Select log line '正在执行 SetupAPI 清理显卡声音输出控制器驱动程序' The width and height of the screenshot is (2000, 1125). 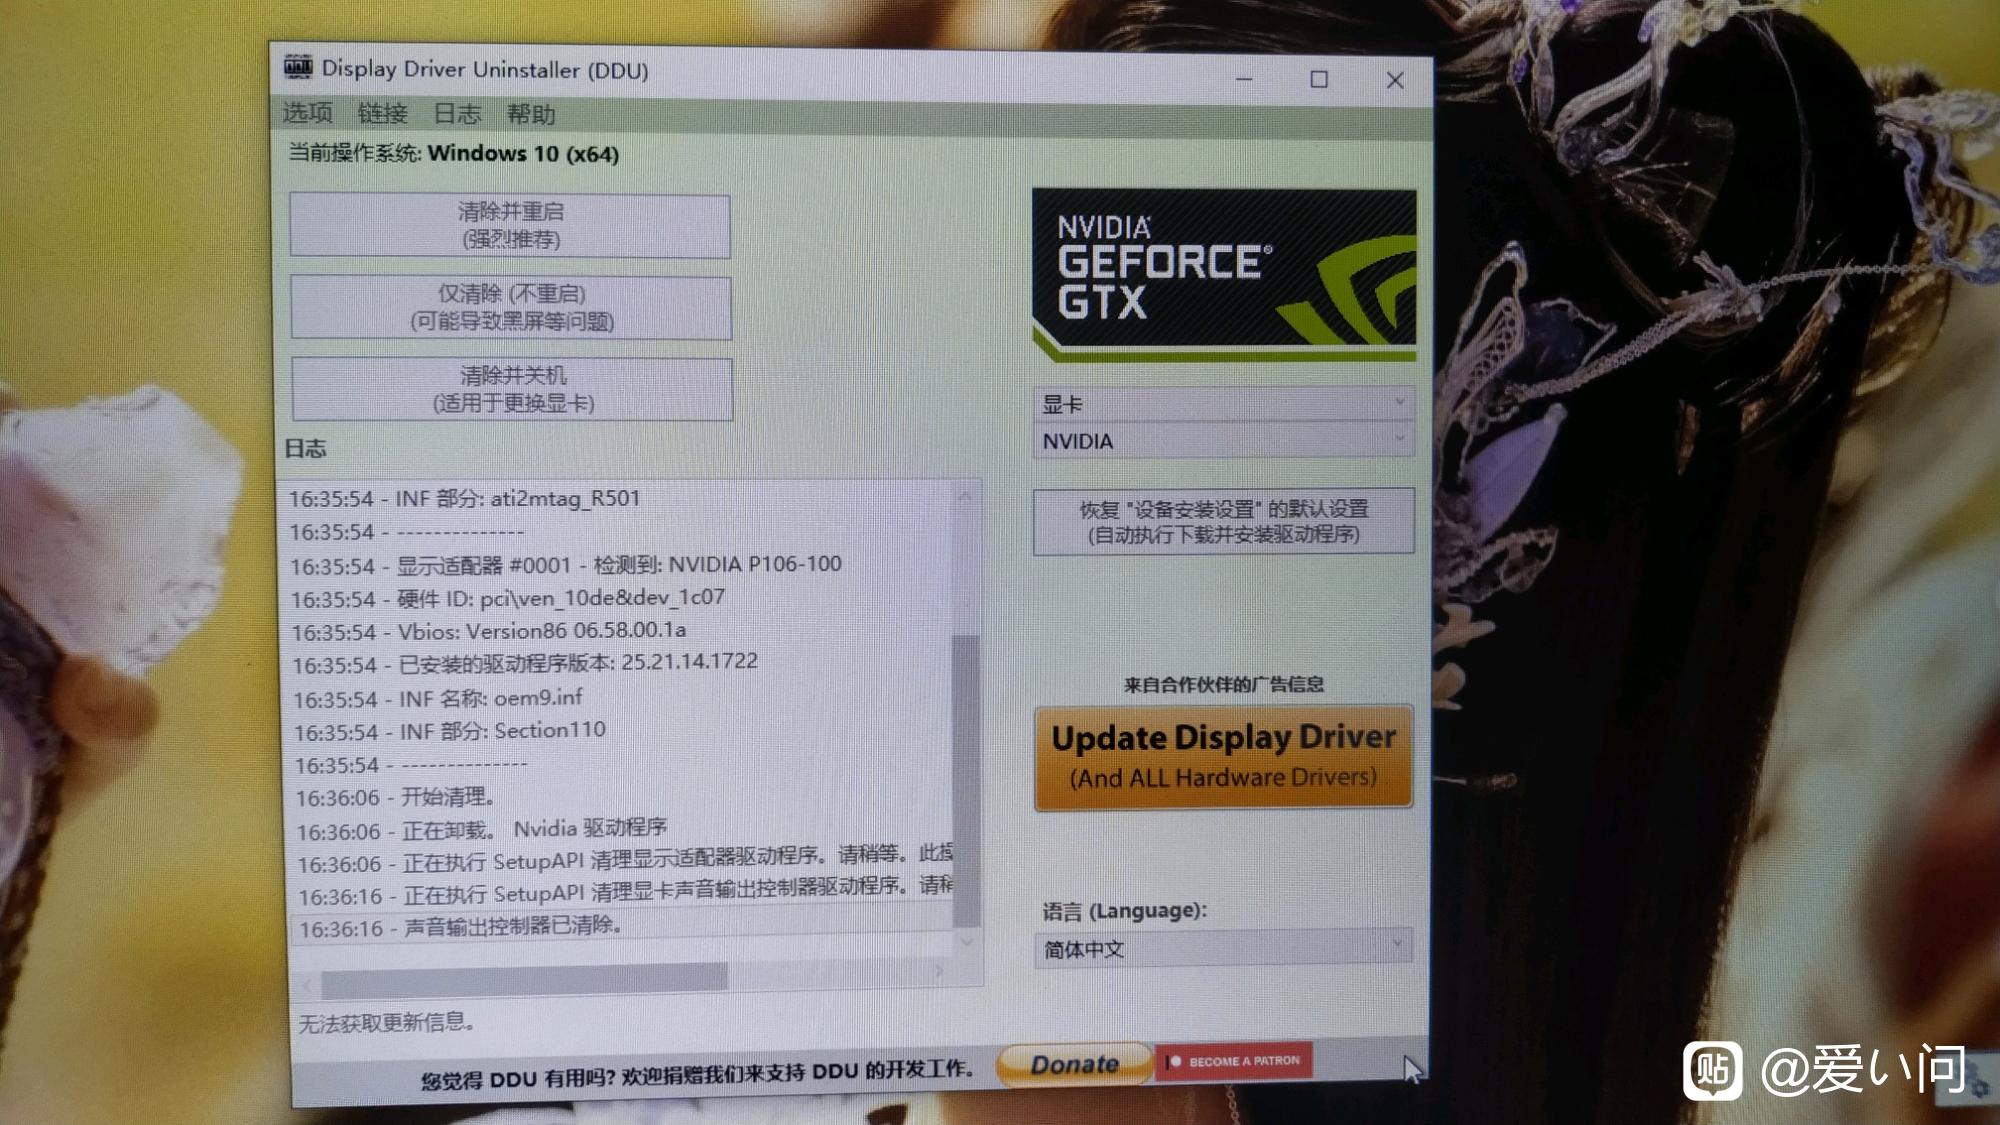coord(626,890)
